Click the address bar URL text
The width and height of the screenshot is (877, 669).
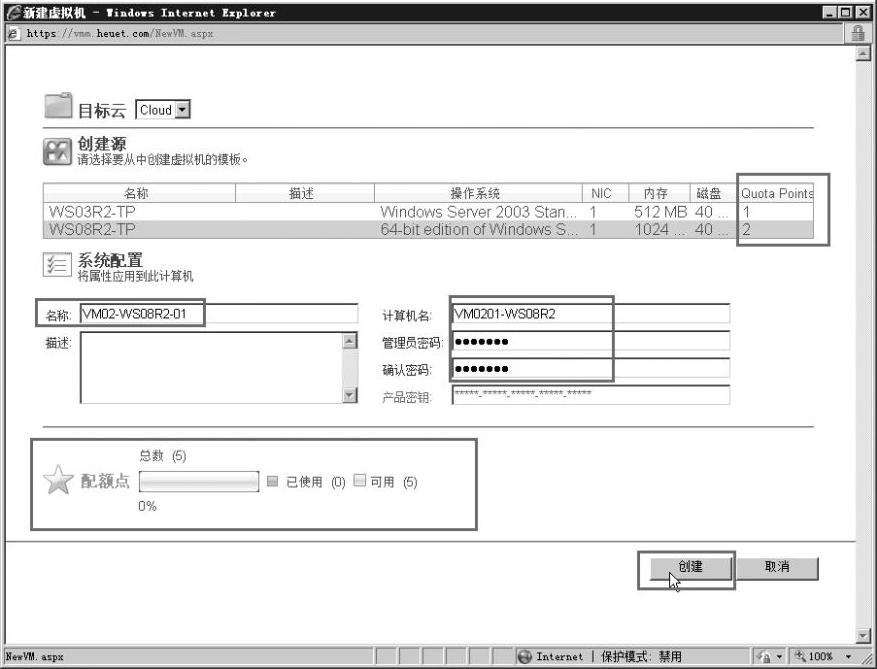pos(120,34)
